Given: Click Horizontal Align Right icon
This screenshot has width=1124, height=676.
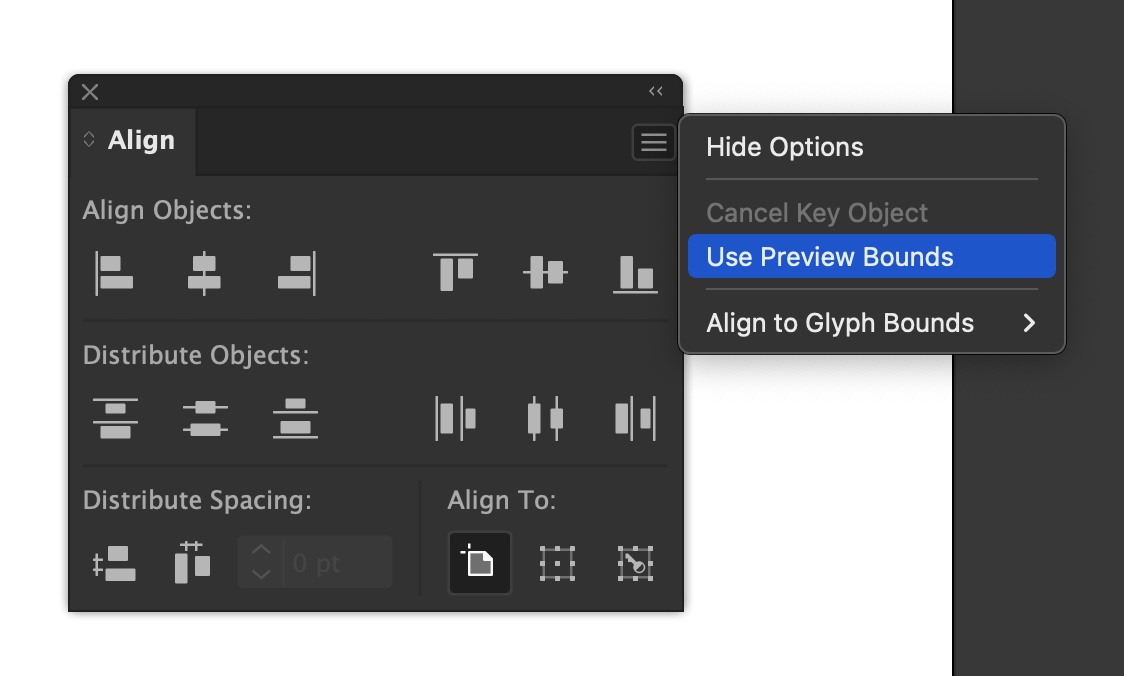Looking at the screenshot, I should pyautogui.click(x=297, y=273).
